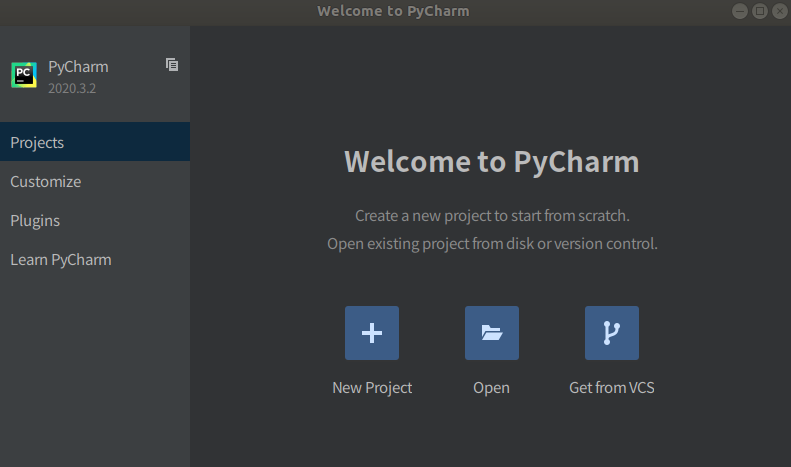Minimize the Welcome to PyCharm window
Screen dimensions: 791x467
tap(740, 11)
